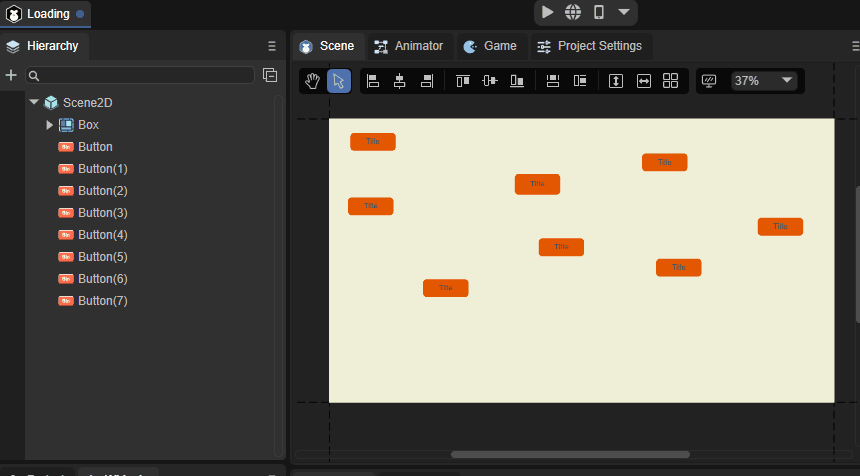This screenshot has height=476, width=860.
Task: Expand the Box node in hierarchy
Action: (49, 125)
